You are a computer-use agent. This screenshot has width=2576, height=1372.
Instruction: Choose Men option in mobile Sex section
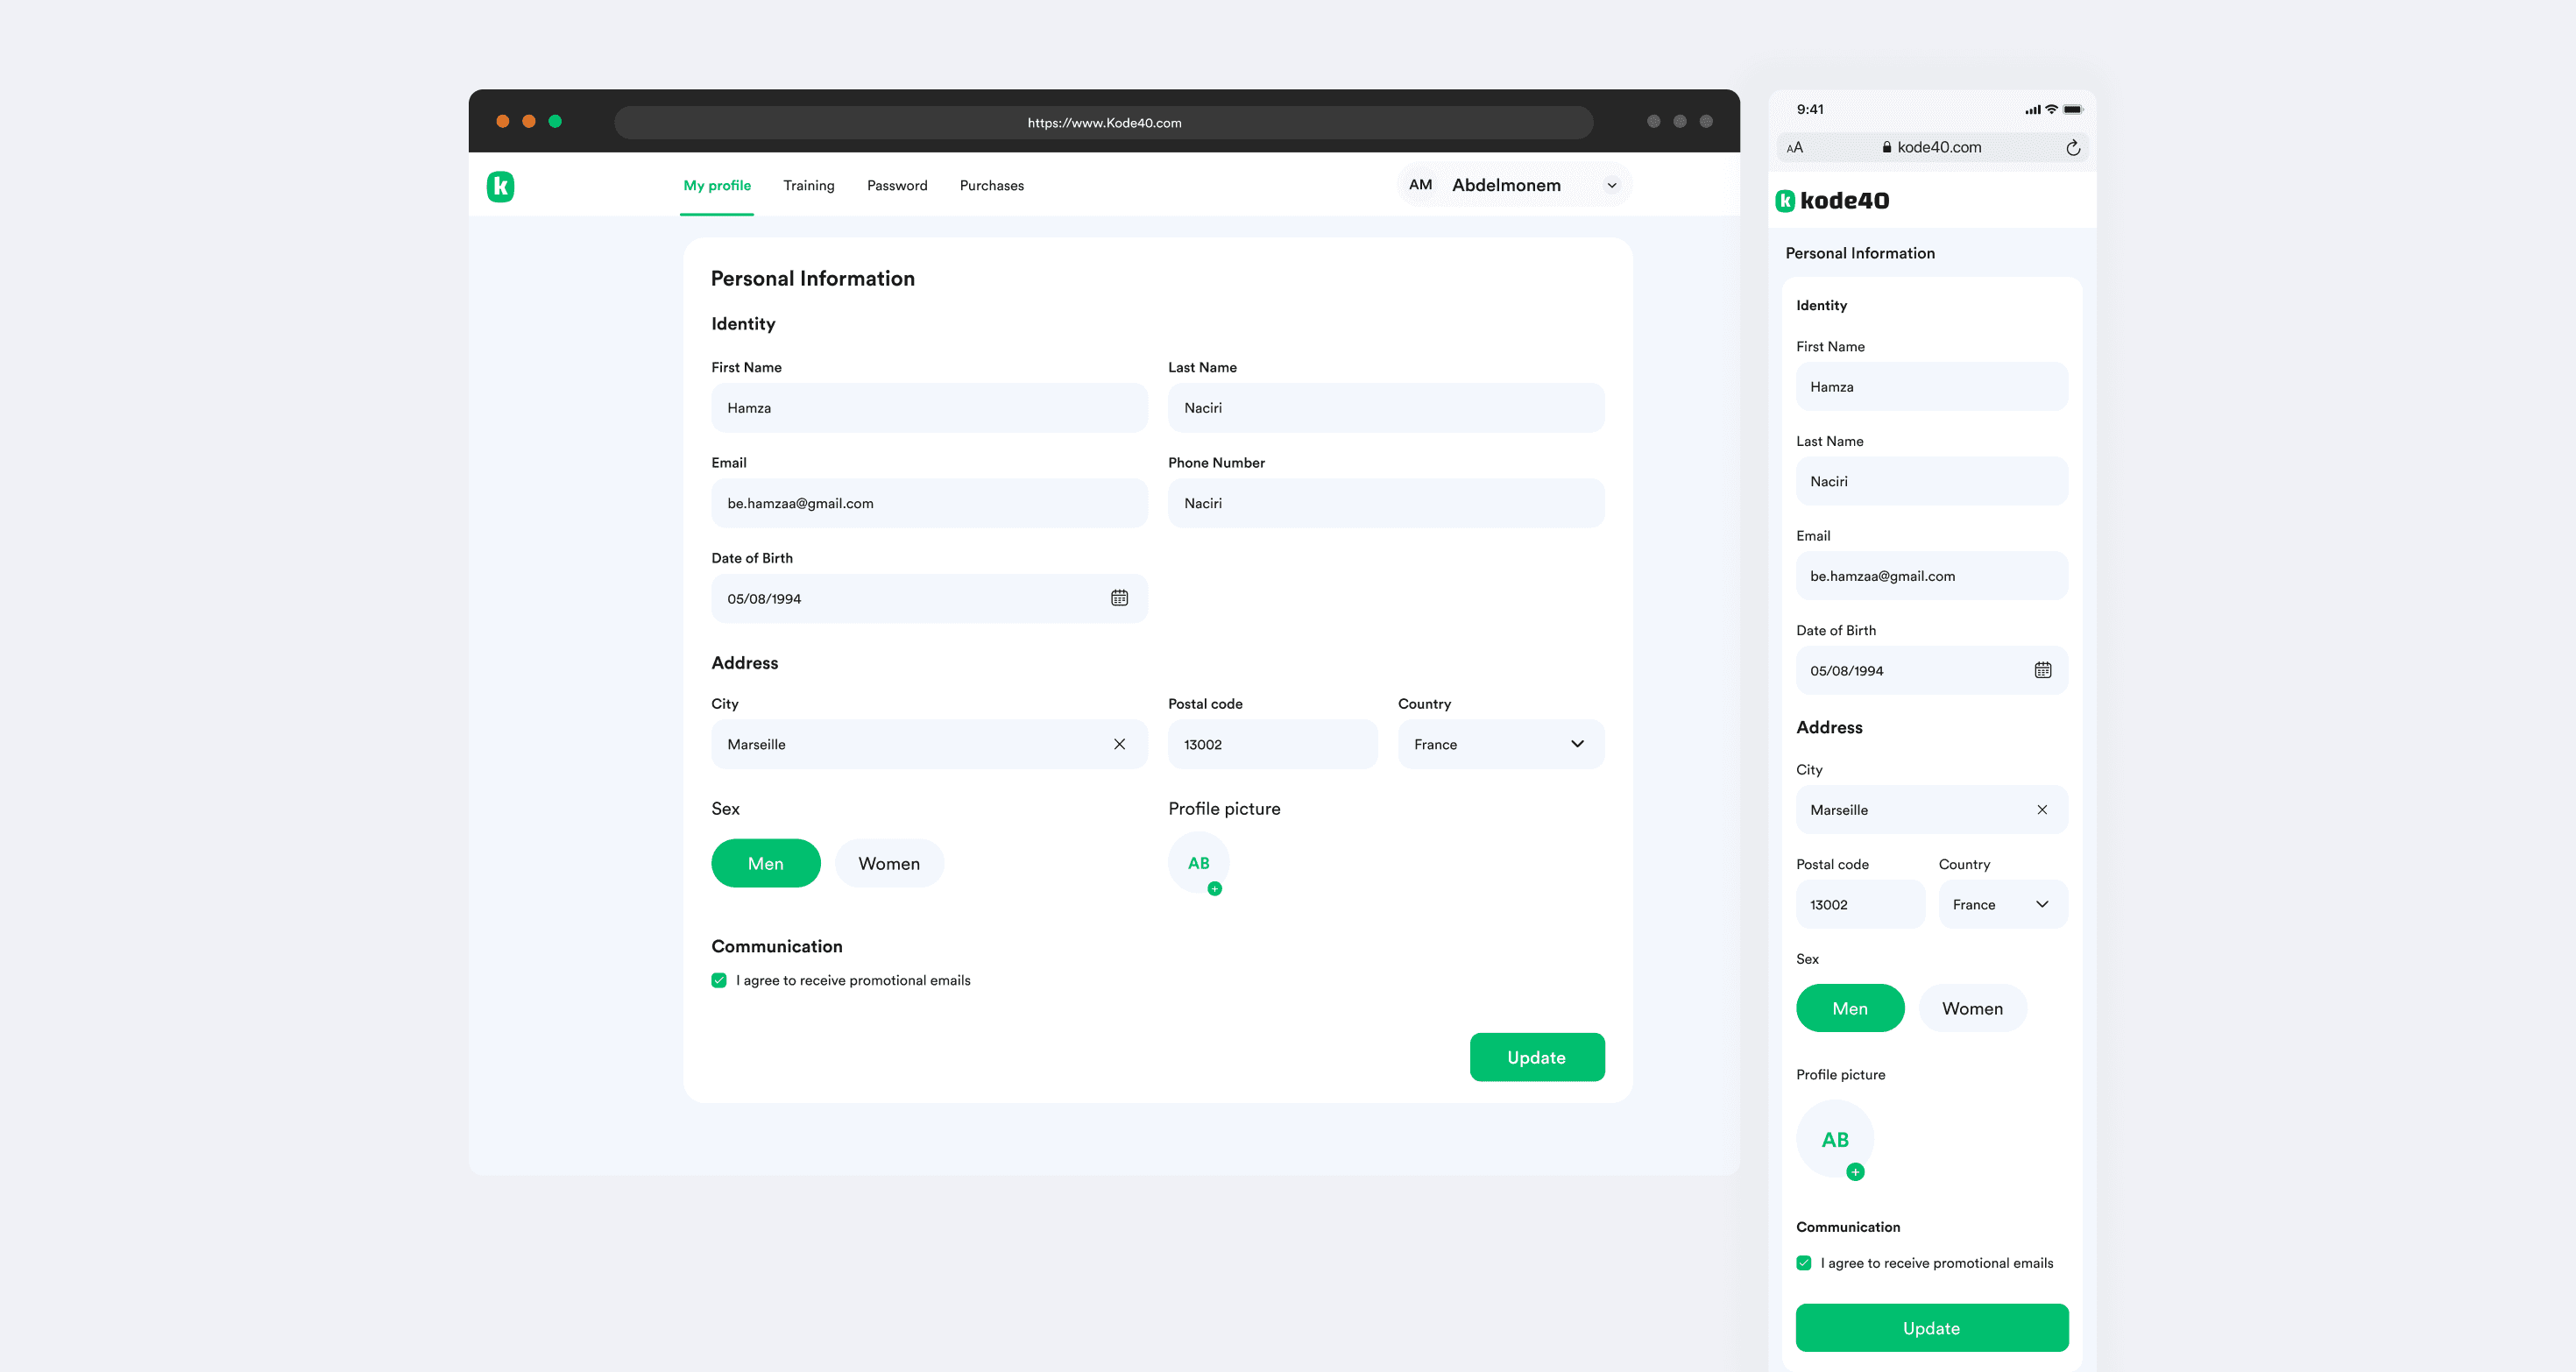tap(1849, 1008)
